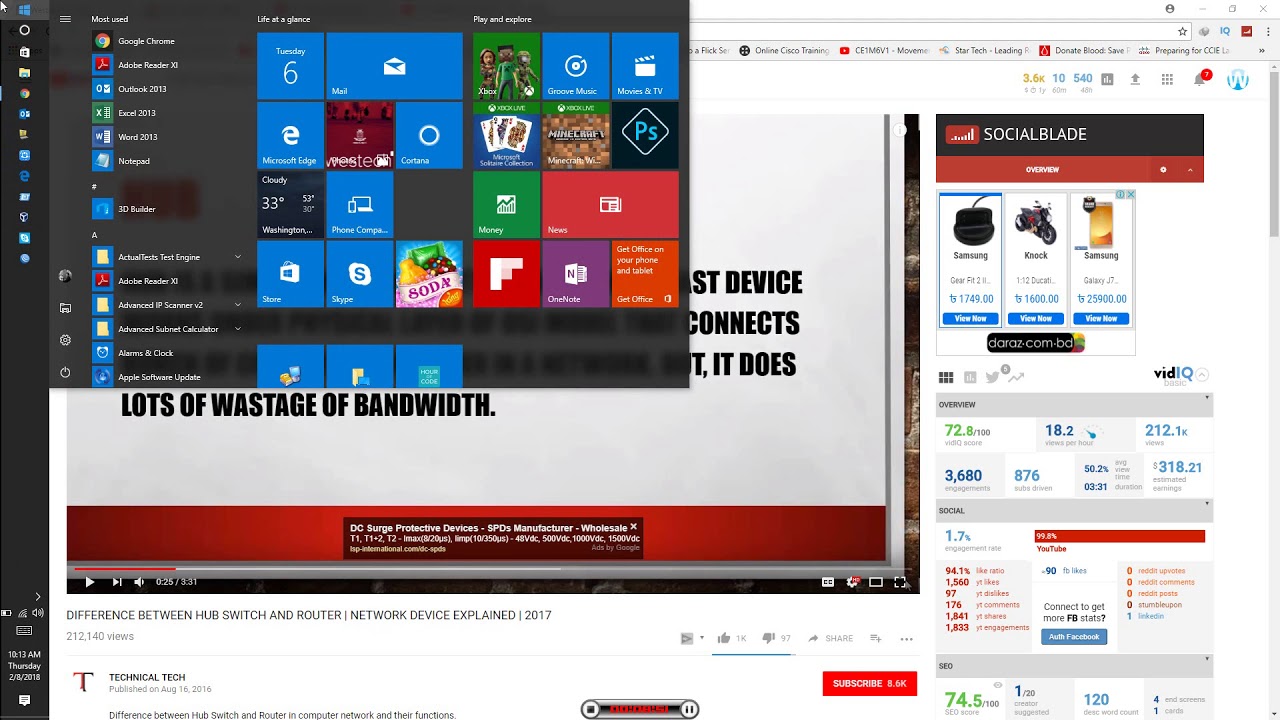1280x720 pixels.
Task: Collapse the vidIQ OVERVIEW section arrow
Action: (x=1207, y=398)
